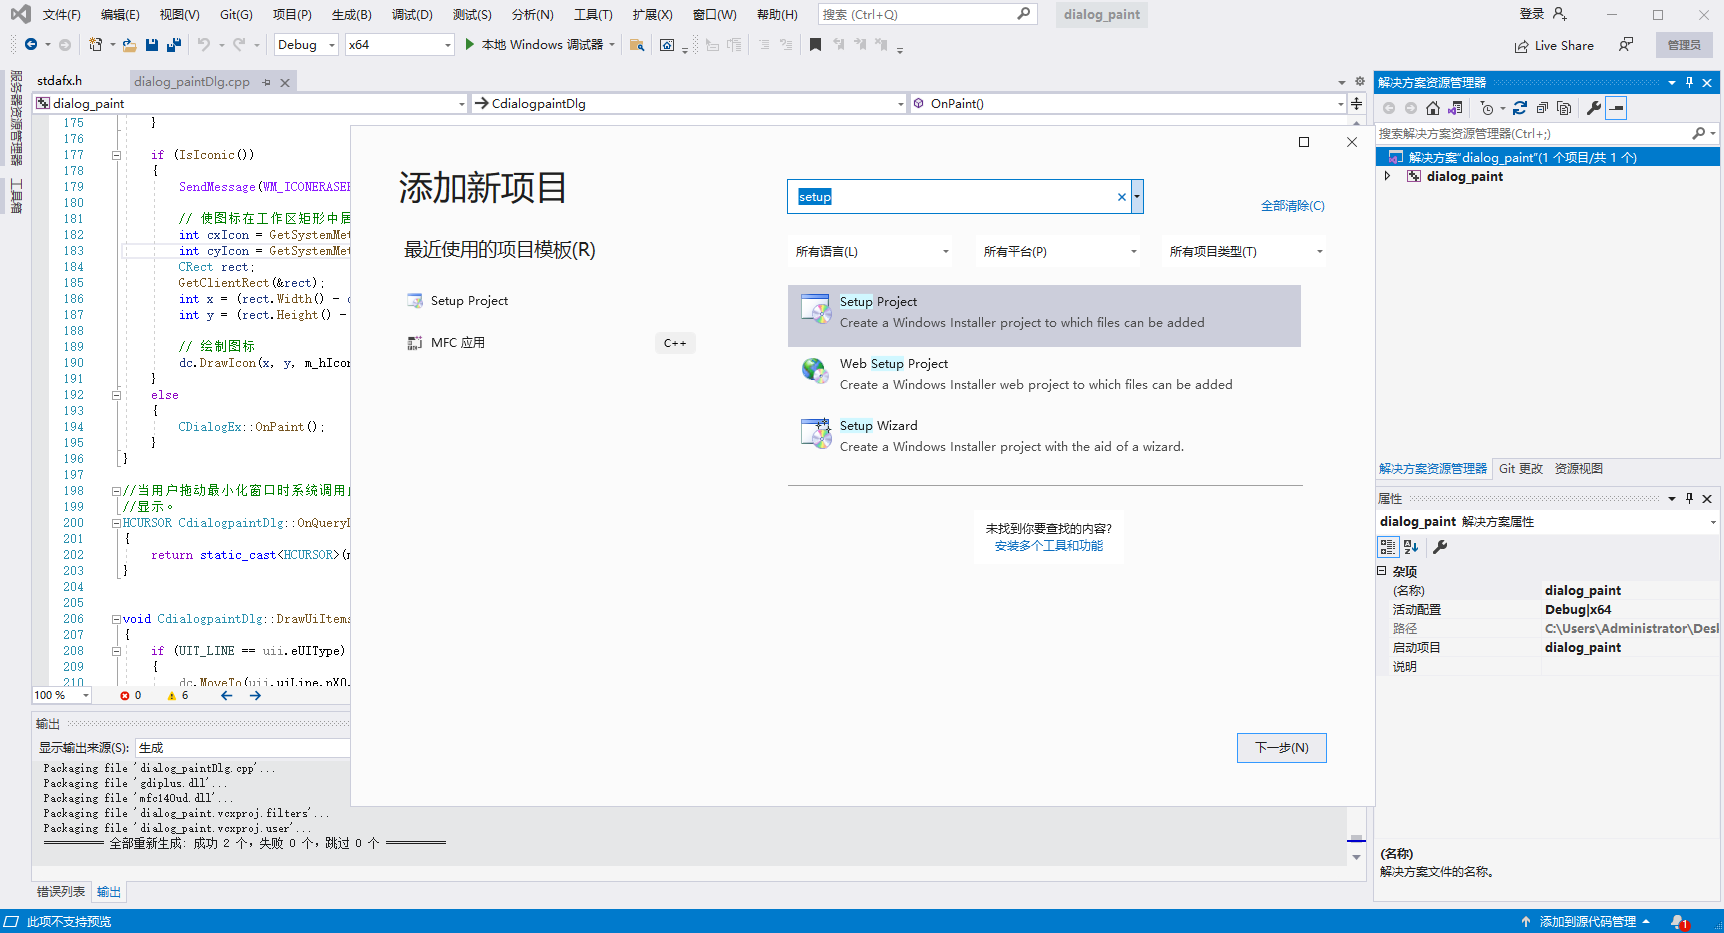The width and height of the screenshot is (1724, 933).
Task: Select the Setup Project template in results
Action: click(1044, 316)
